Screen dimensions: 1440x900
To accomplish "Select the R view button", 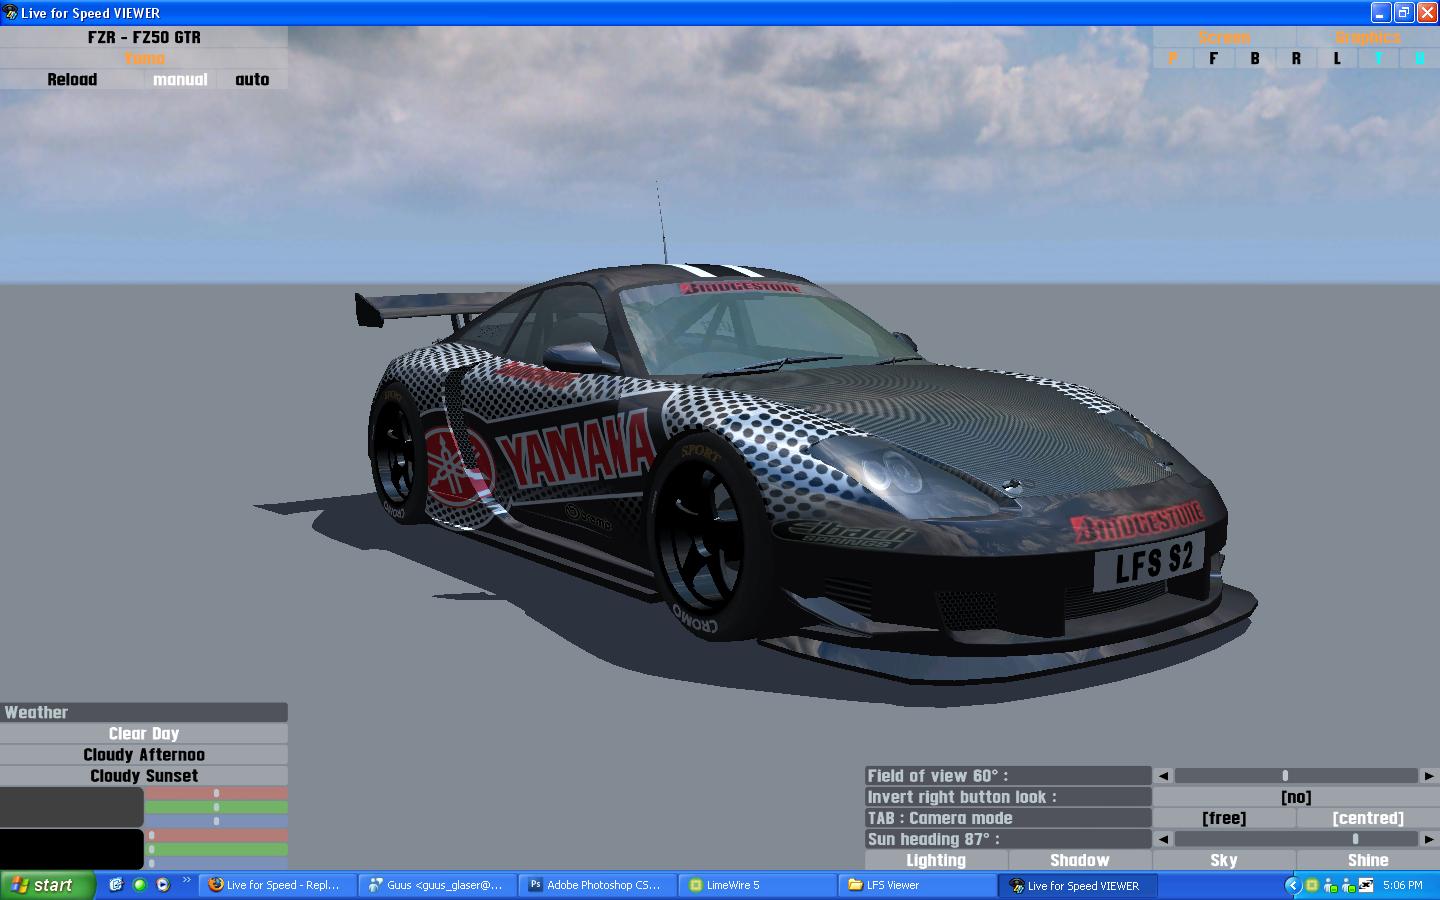I will click(x=1296, y=58).
